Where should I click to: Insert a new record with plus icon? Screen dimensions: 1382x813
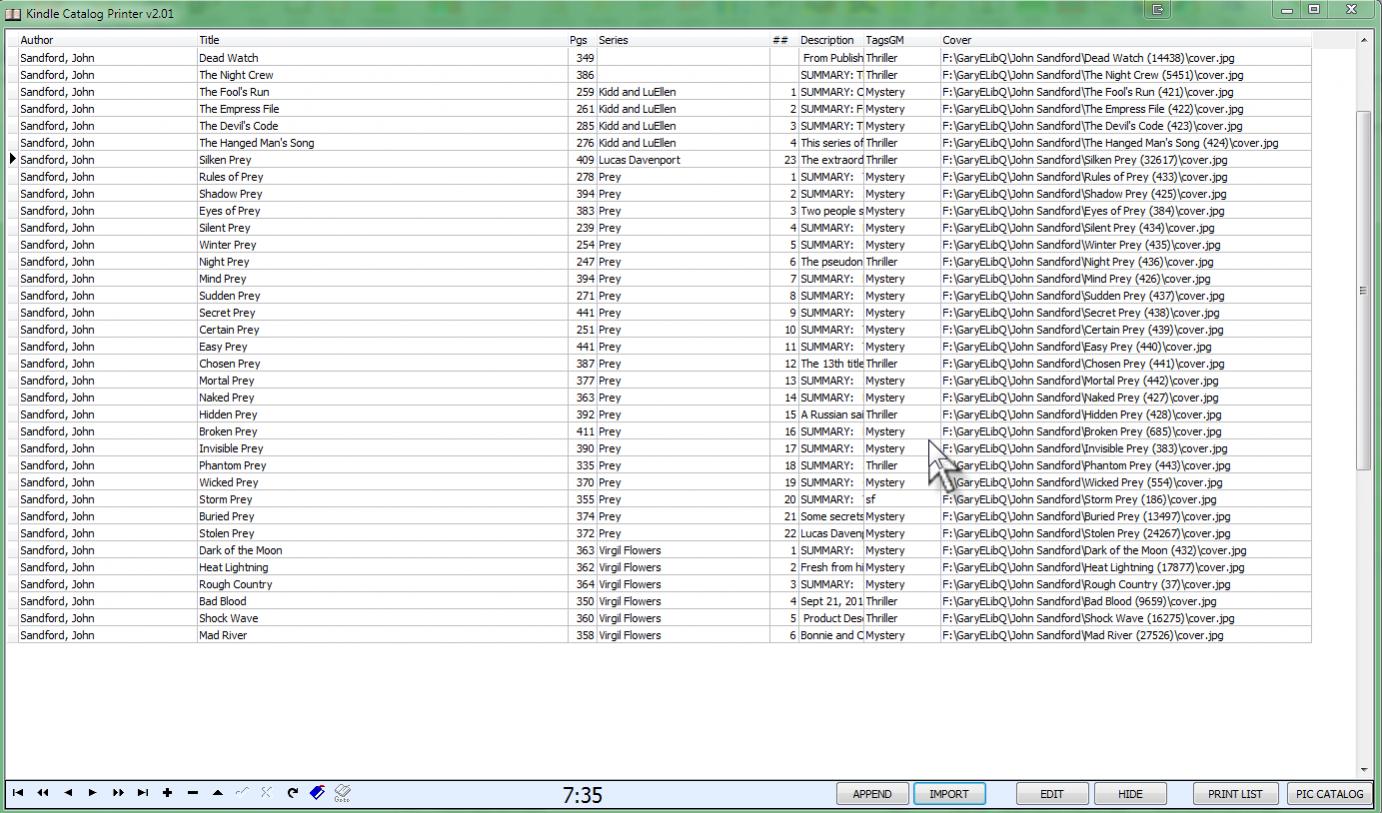[167, 793]
